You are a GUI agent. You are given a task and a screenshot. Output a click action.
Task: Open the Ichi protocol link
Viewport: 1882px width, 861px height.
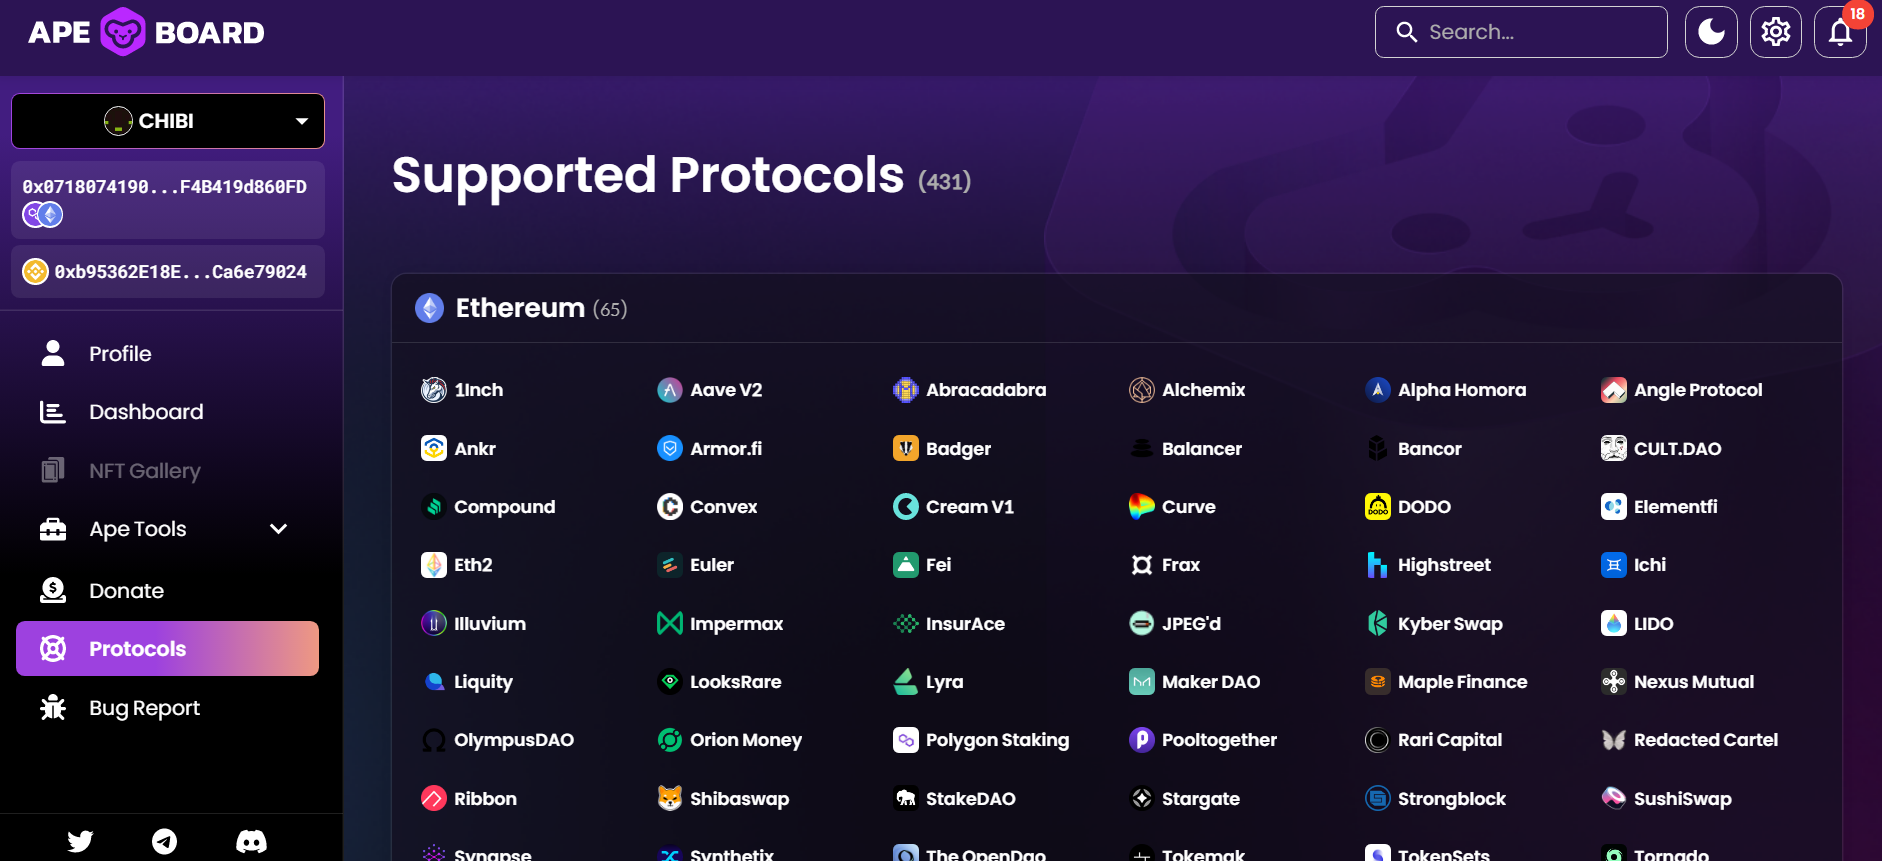click(1633, 565)
